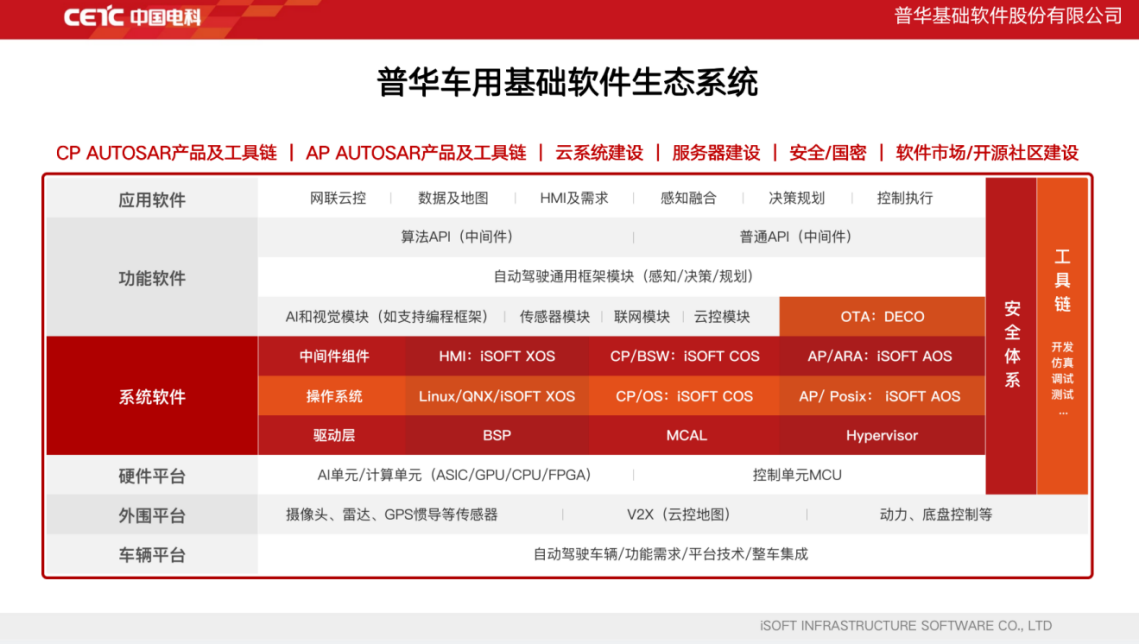The height and width of the screenshot is (644, 1139).
Task: Select the 硬件平台 row label
Action: pyautogui.click(x=152, y=476)
